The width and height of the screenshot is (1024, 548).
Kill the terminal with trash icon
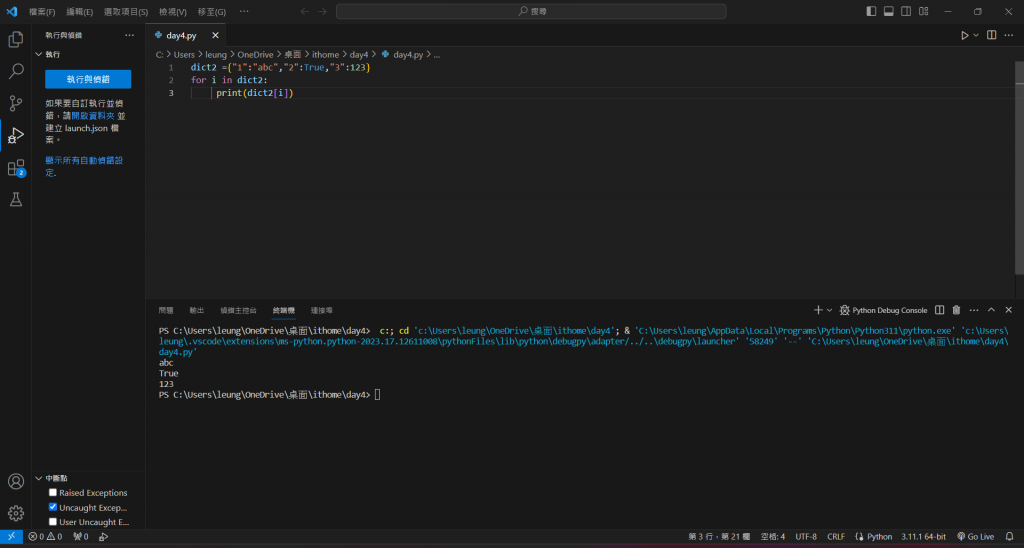click(956, 310)
